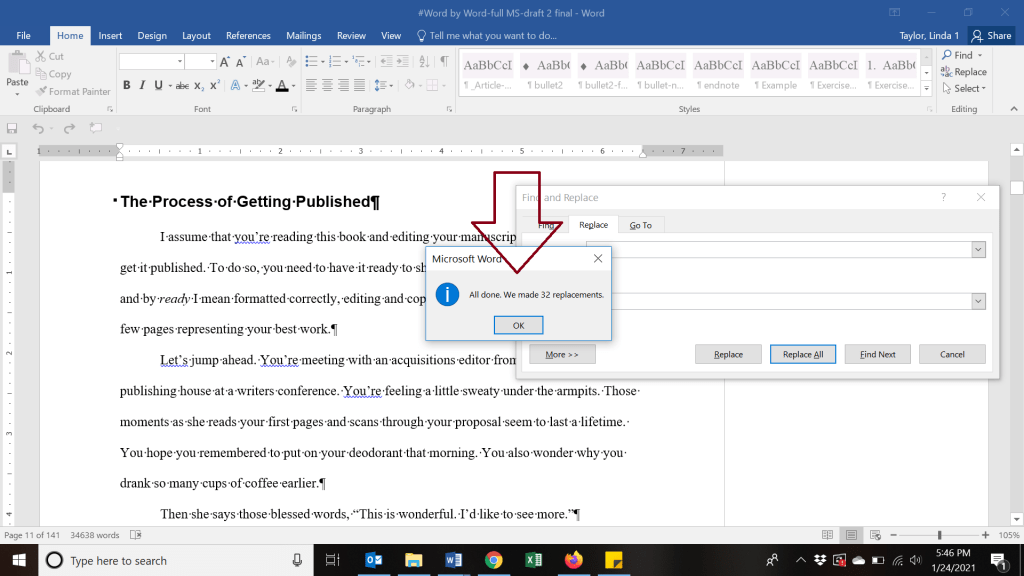The height and width of the screenshot is (576, 1024).
Task: Click OK in the Microsoft Word dialog
Action: tap(518, 325)
